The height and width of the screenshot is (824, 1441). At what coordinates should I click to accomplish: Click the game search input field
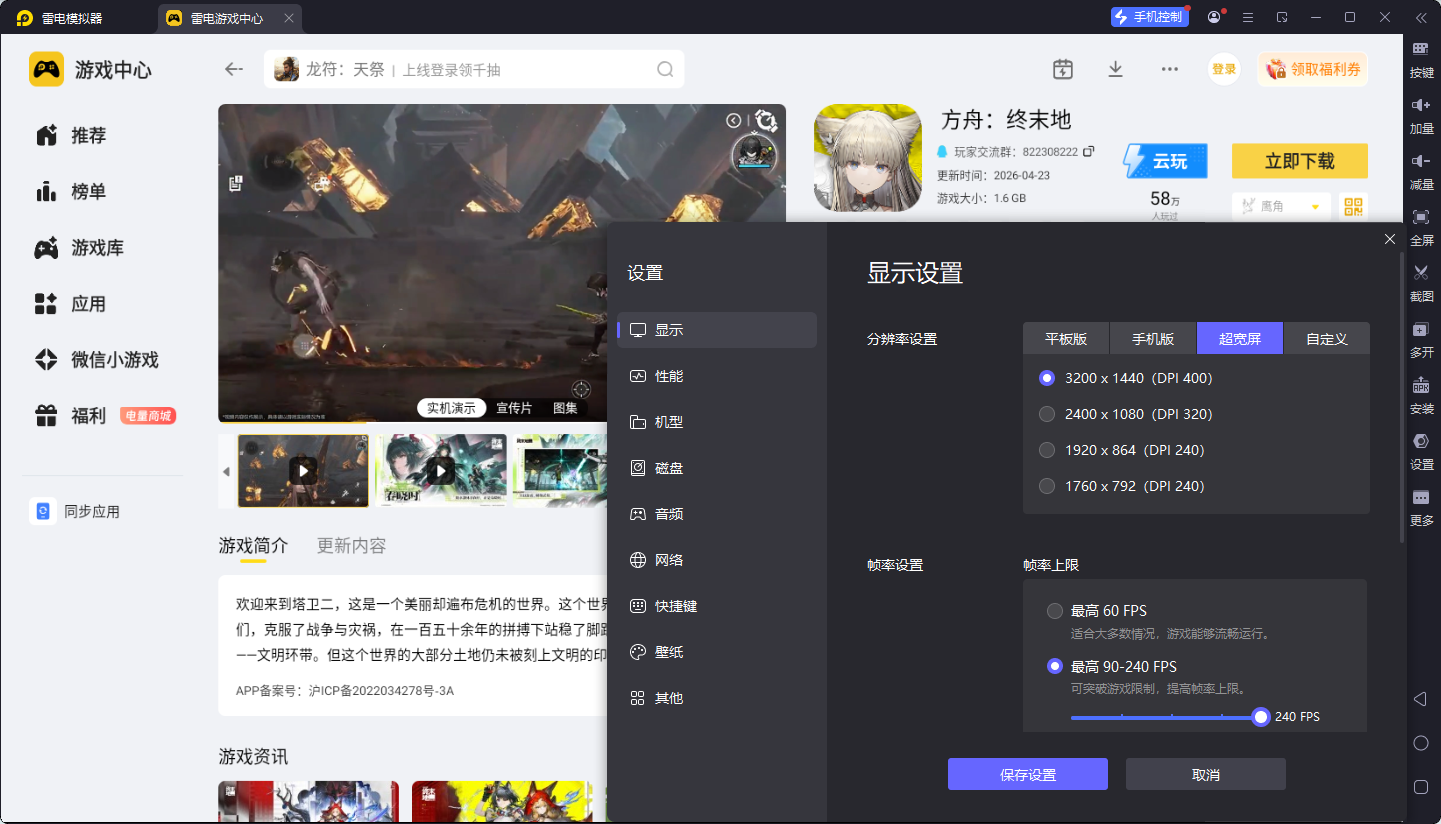pyautogui.click(x=474, y=69)
